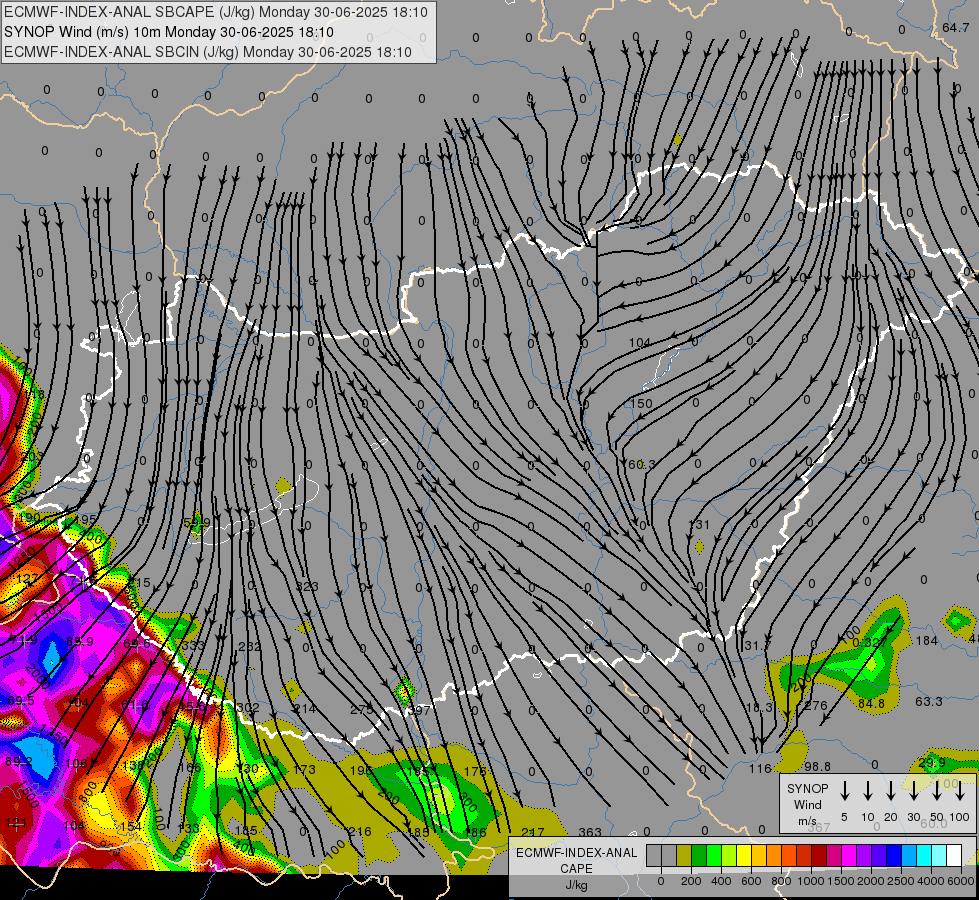Click the 131 value on the map
The height and width of the screenshot is (900, 979).
[x=699, y=525]
